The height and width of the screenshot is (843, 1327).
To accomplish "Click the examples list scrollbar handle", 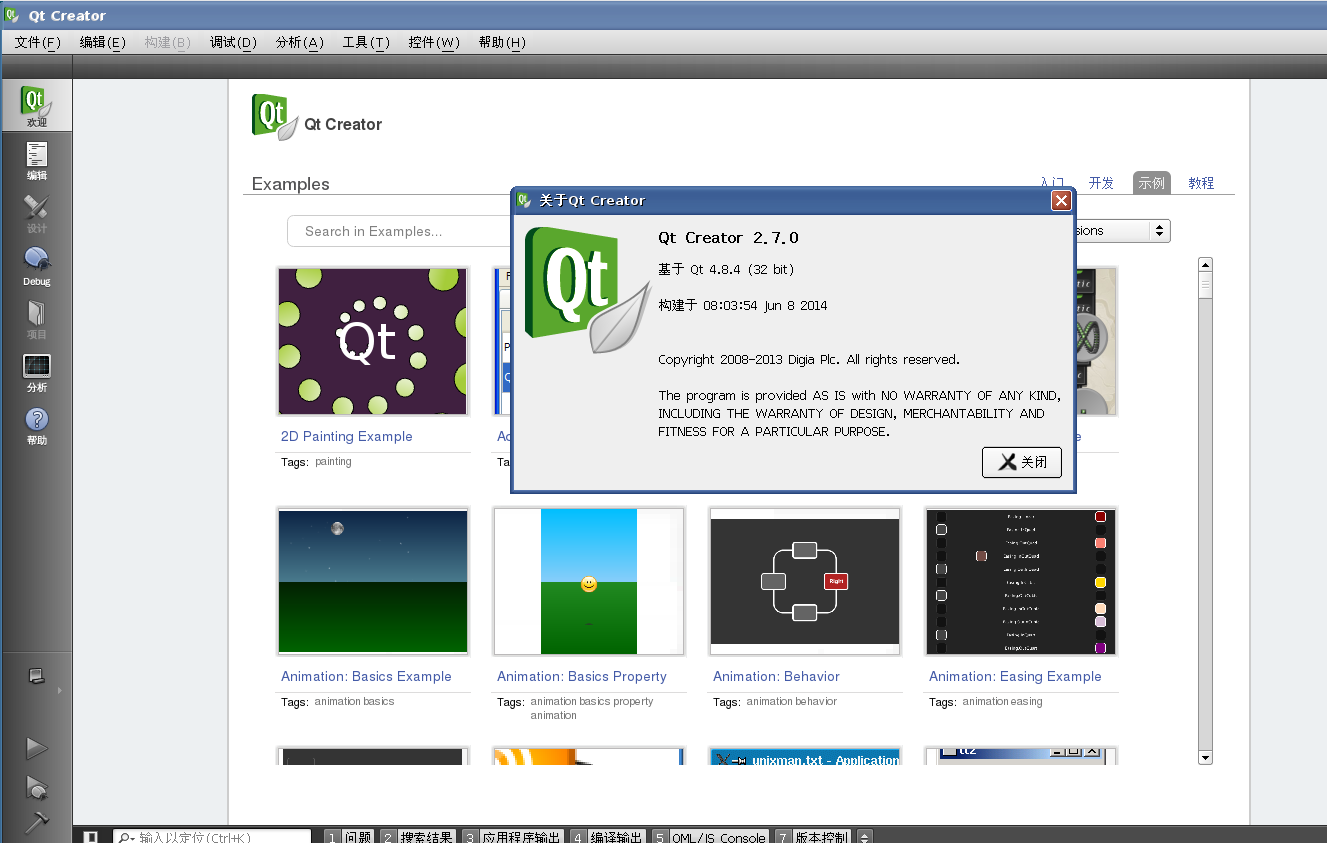I will coord(1205,286).
